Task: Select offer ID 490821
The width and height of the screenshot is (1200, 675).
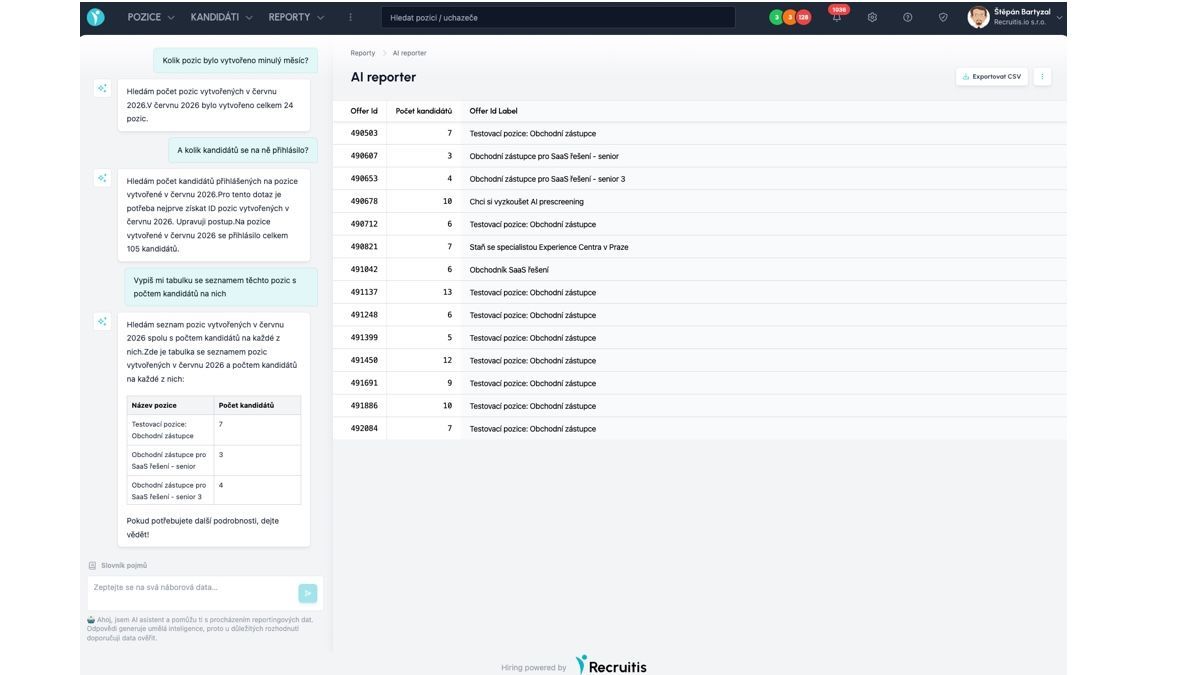Action: coord(364,247)
